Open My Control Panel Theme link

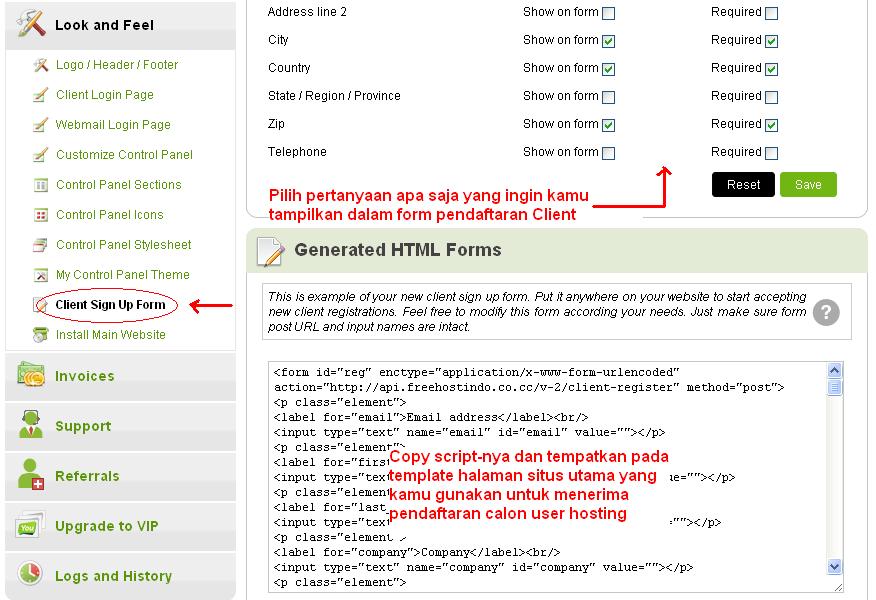coord(122,275)
